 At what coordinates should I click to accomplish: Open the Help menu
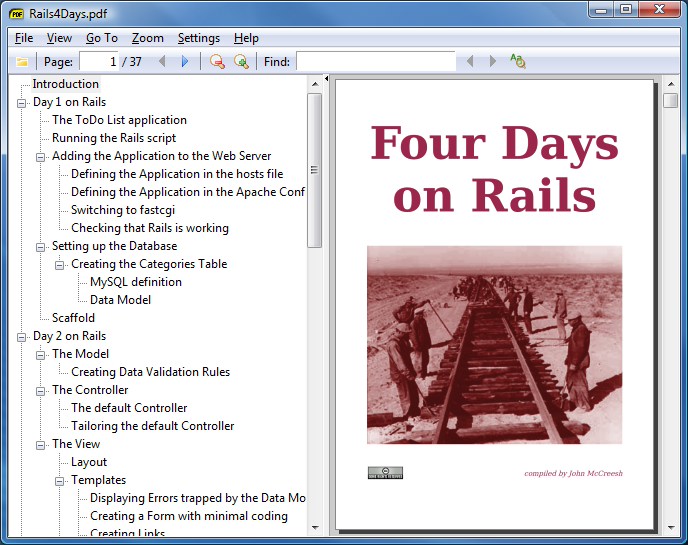(246, 38)
